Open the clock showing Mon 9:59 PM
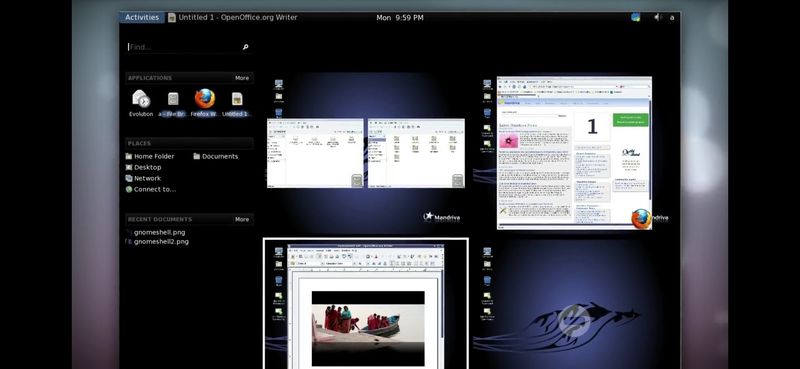Viewport: 800px width, 369px height. tap(399, 17)
